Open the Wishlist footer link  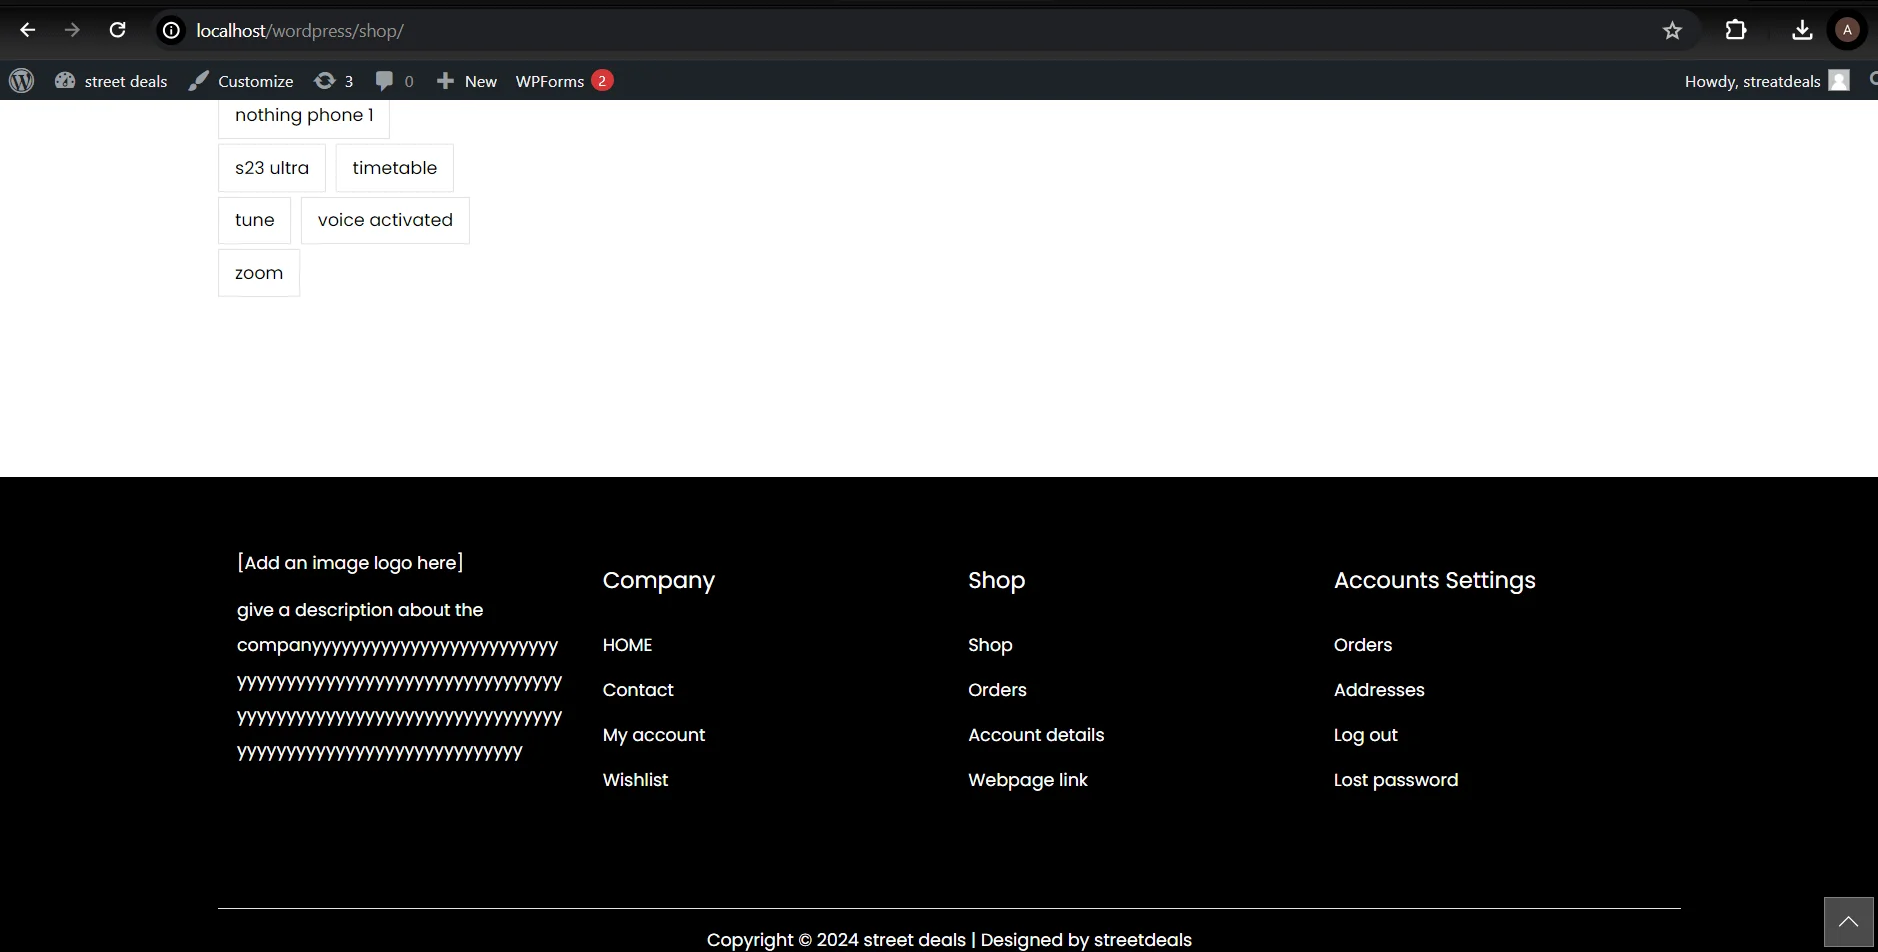point(635,780)
